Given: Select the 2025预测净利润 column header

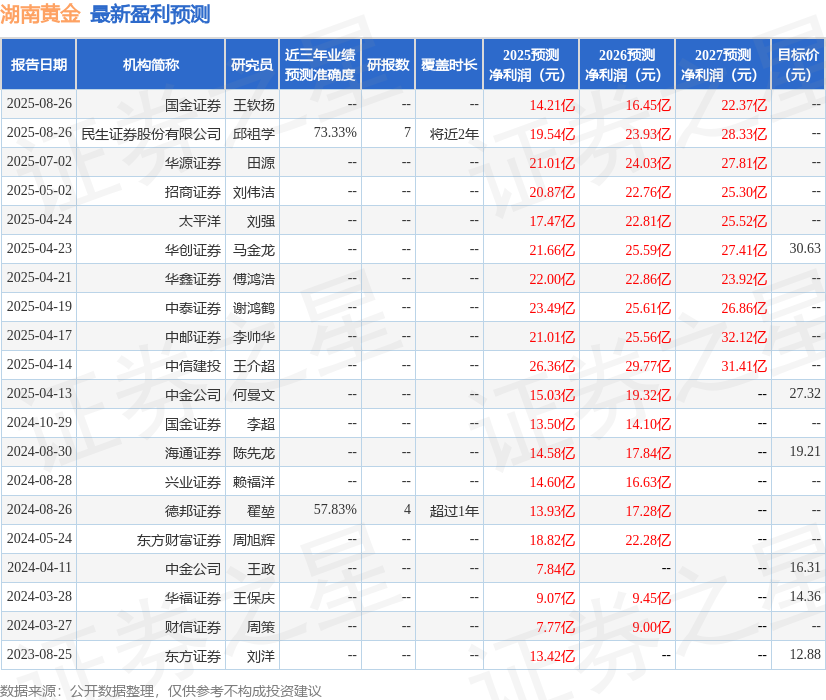Looking at the screenshot, I should click(x=531, y=64).
